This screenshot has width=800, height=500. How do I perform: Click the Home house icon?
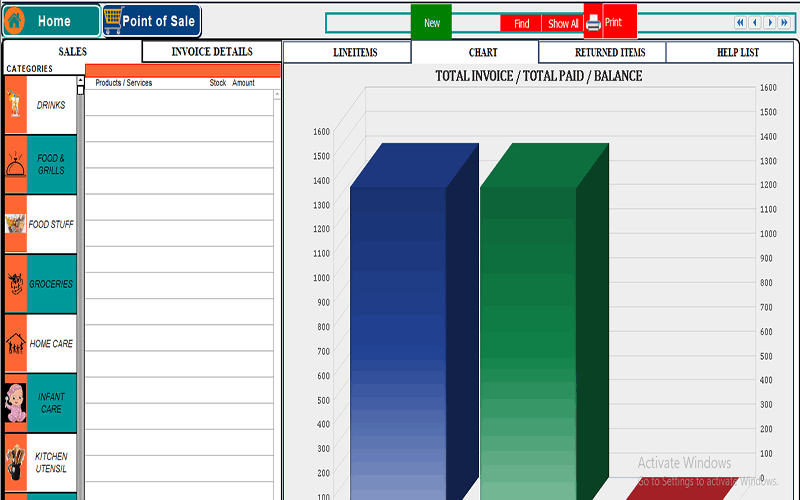(x=16, y=21)
